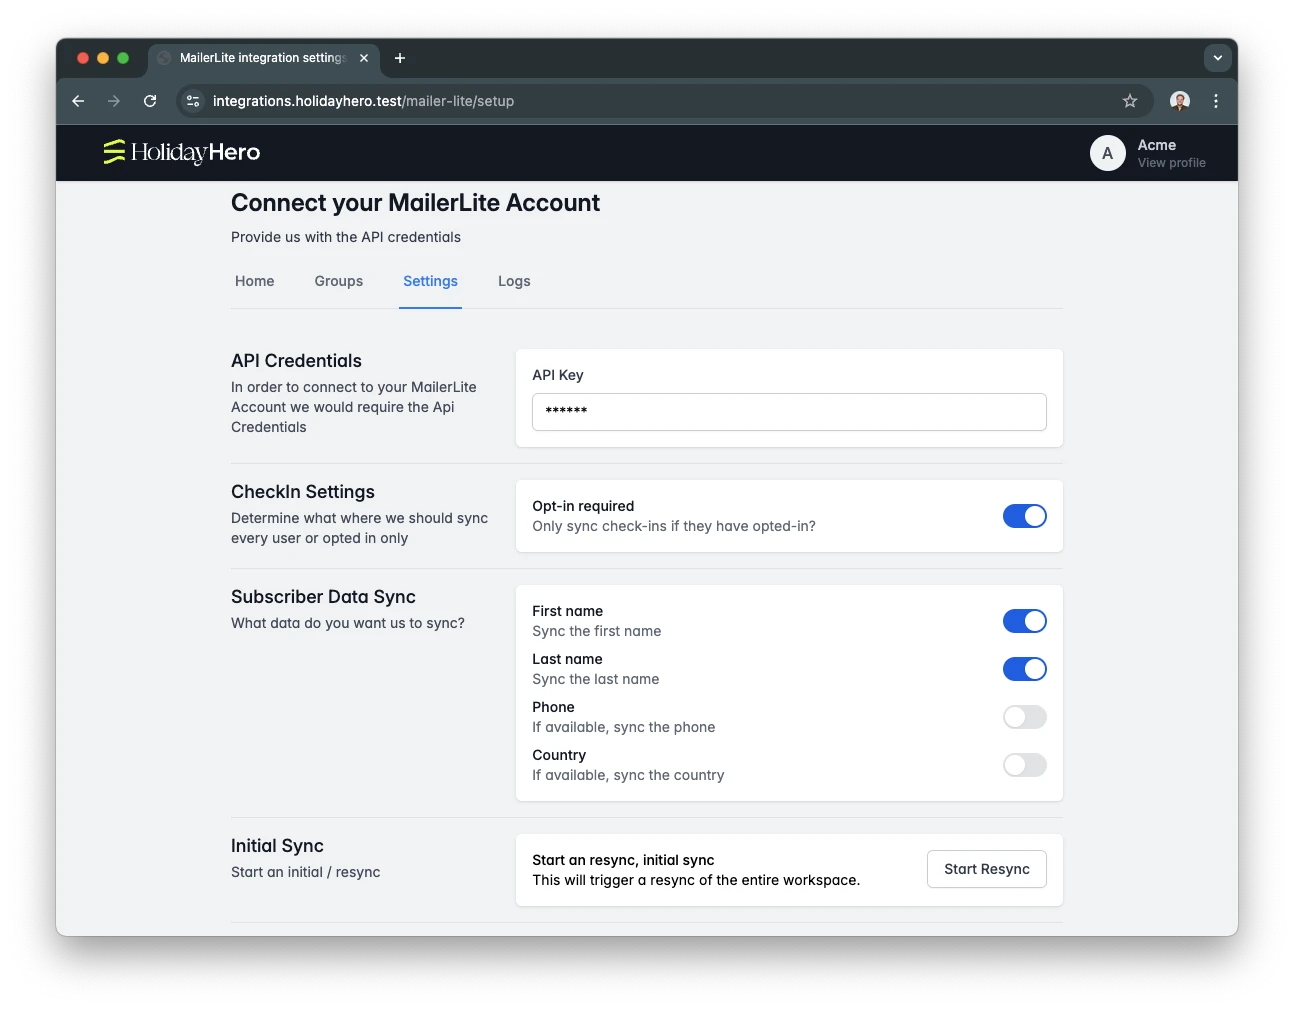Open the Logs tab
Screen dimensions: 1294x1010
coord(514,281)
